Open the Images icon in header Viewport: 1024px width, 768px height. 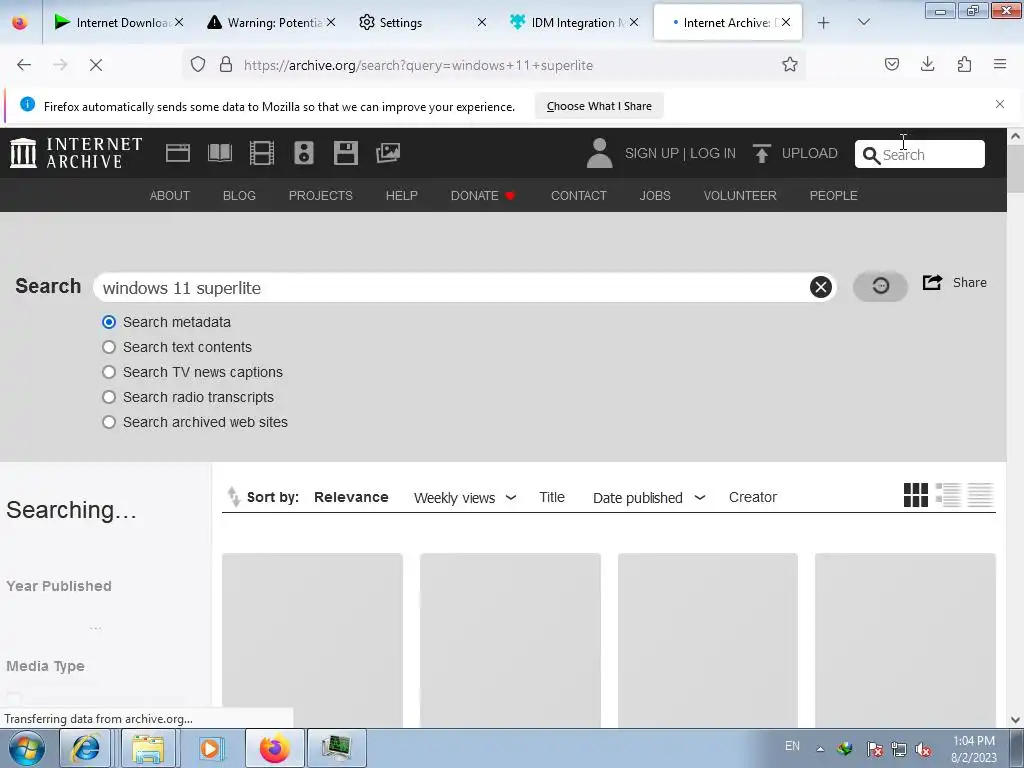(x=388, y=153)
